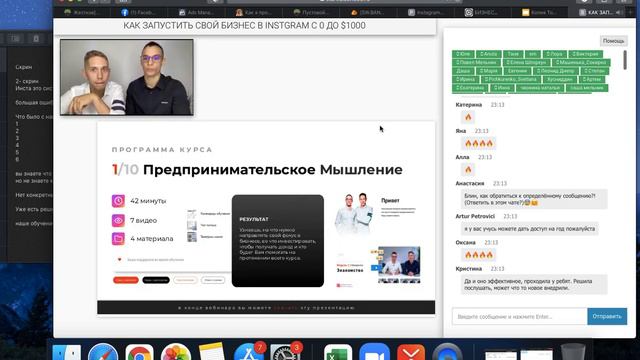The width and height of the screenshot is (640, 360).
Task: Click the Отправить send button
Action: [x=607, y=316]
